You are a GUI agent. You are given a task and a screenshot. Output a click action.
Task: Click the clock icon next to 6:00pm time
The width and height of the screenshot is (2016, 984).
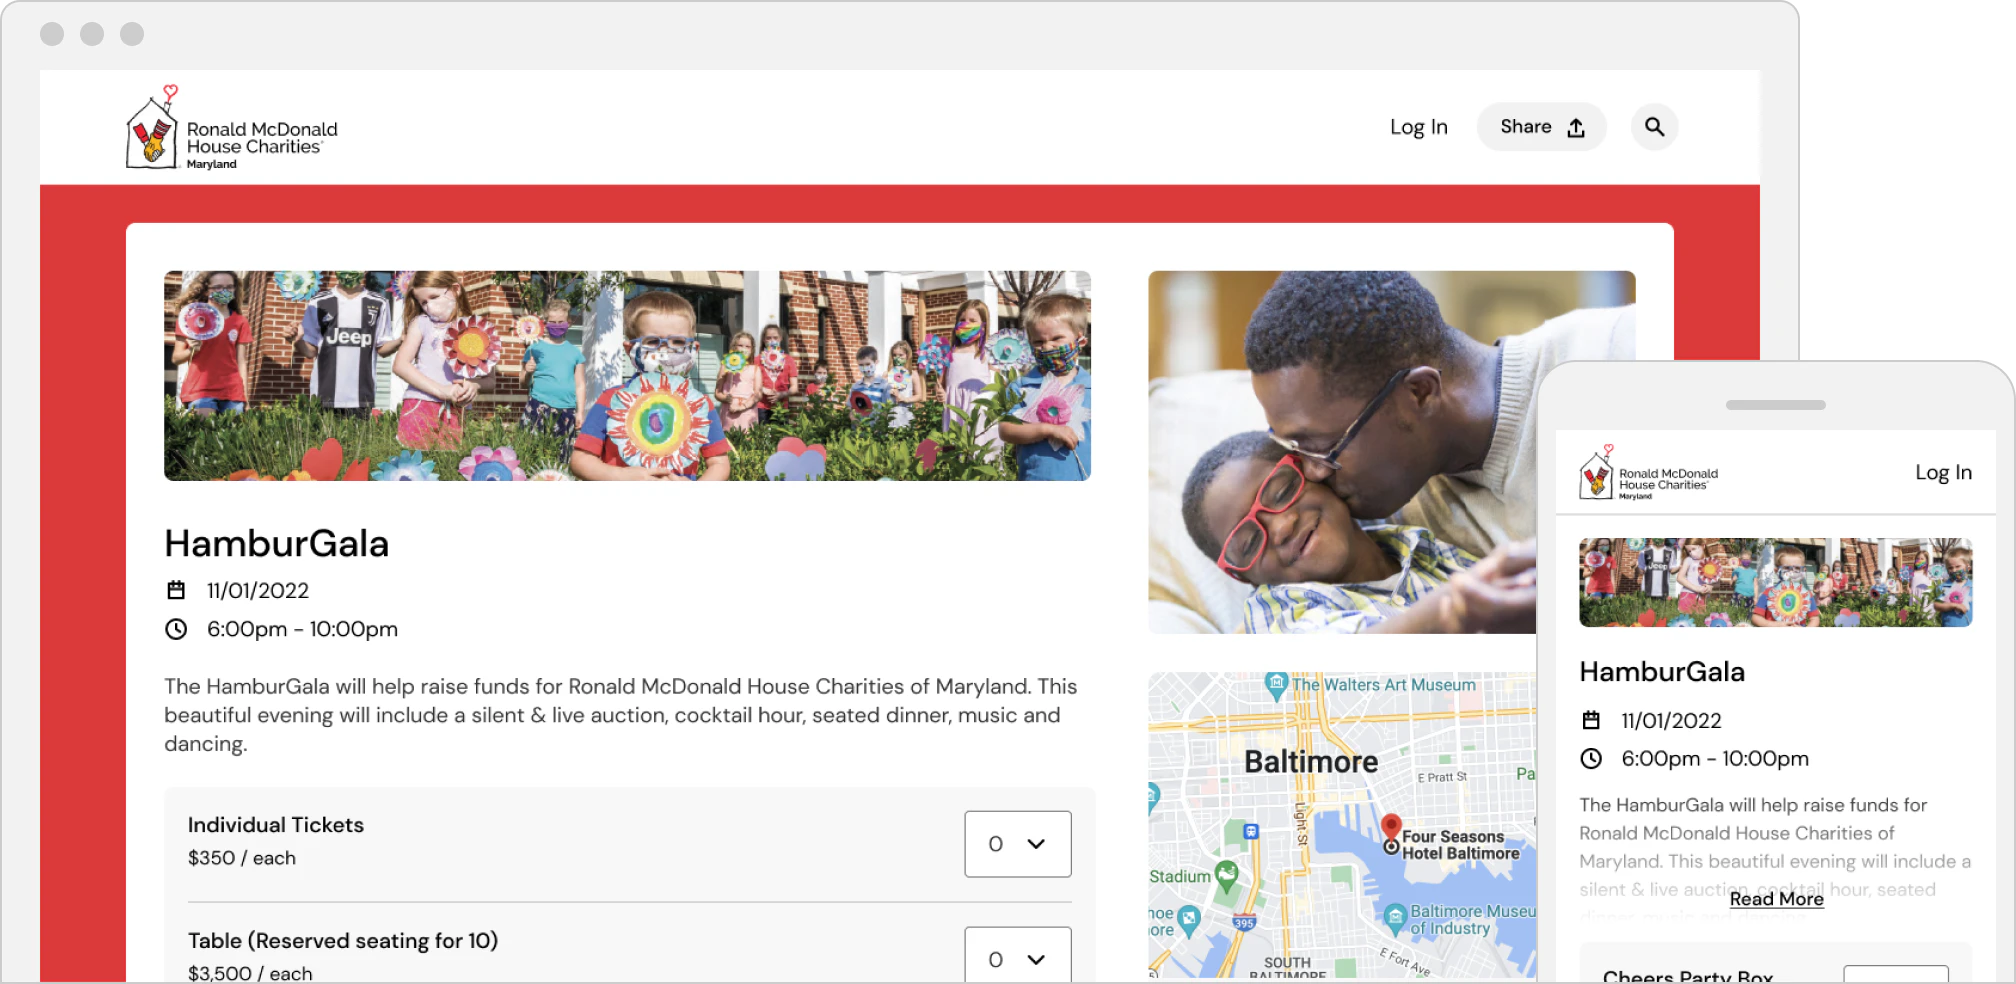tap(178, 629)
